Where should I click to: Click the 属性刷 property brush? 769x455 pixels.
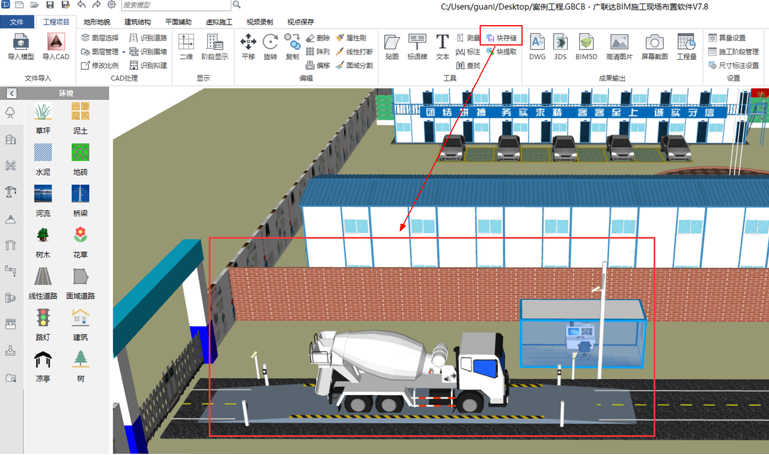click(351, 38)
